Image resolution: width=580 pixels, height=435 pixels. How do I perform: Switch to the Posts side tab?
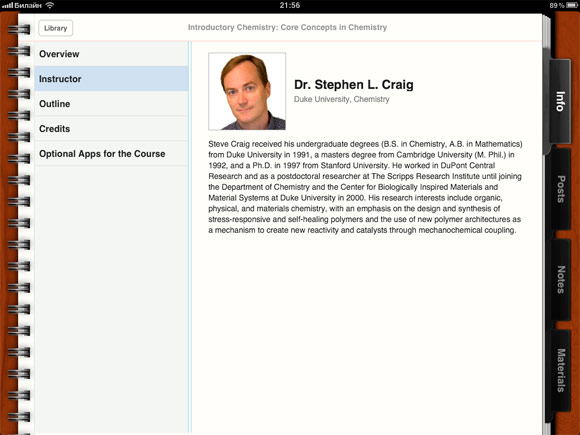pyautogui.click(x=561, y=189)
